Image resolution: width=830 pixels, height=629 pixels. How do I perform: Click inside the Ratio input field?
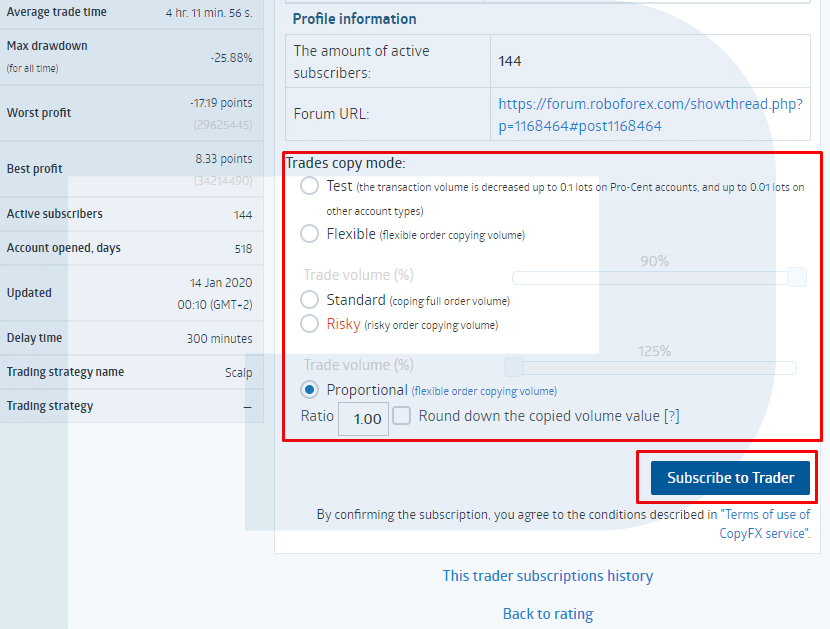click(362, 418)
